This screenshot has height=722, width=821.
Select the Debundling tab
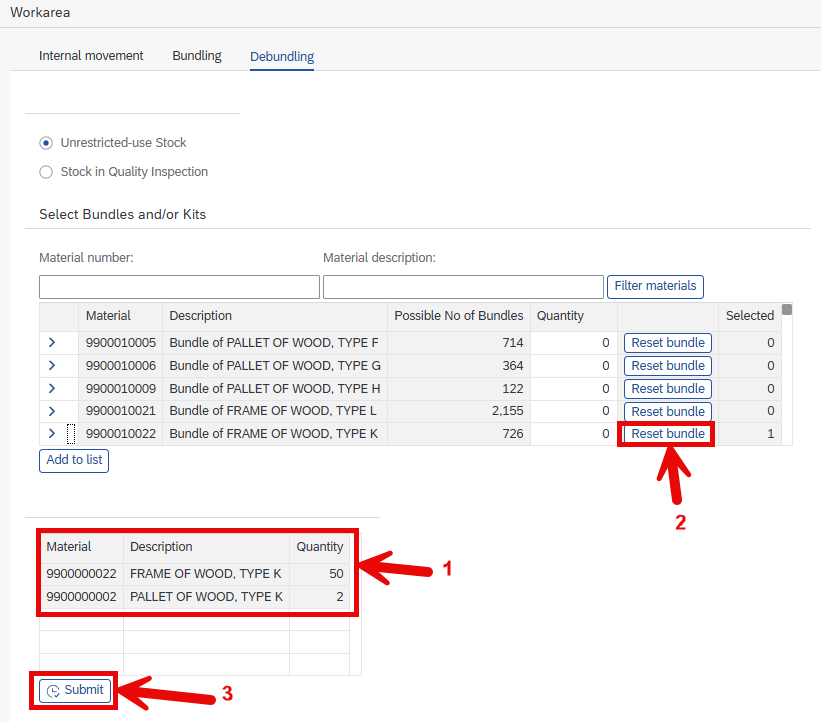pyautogui.click(x=282, y=56)
